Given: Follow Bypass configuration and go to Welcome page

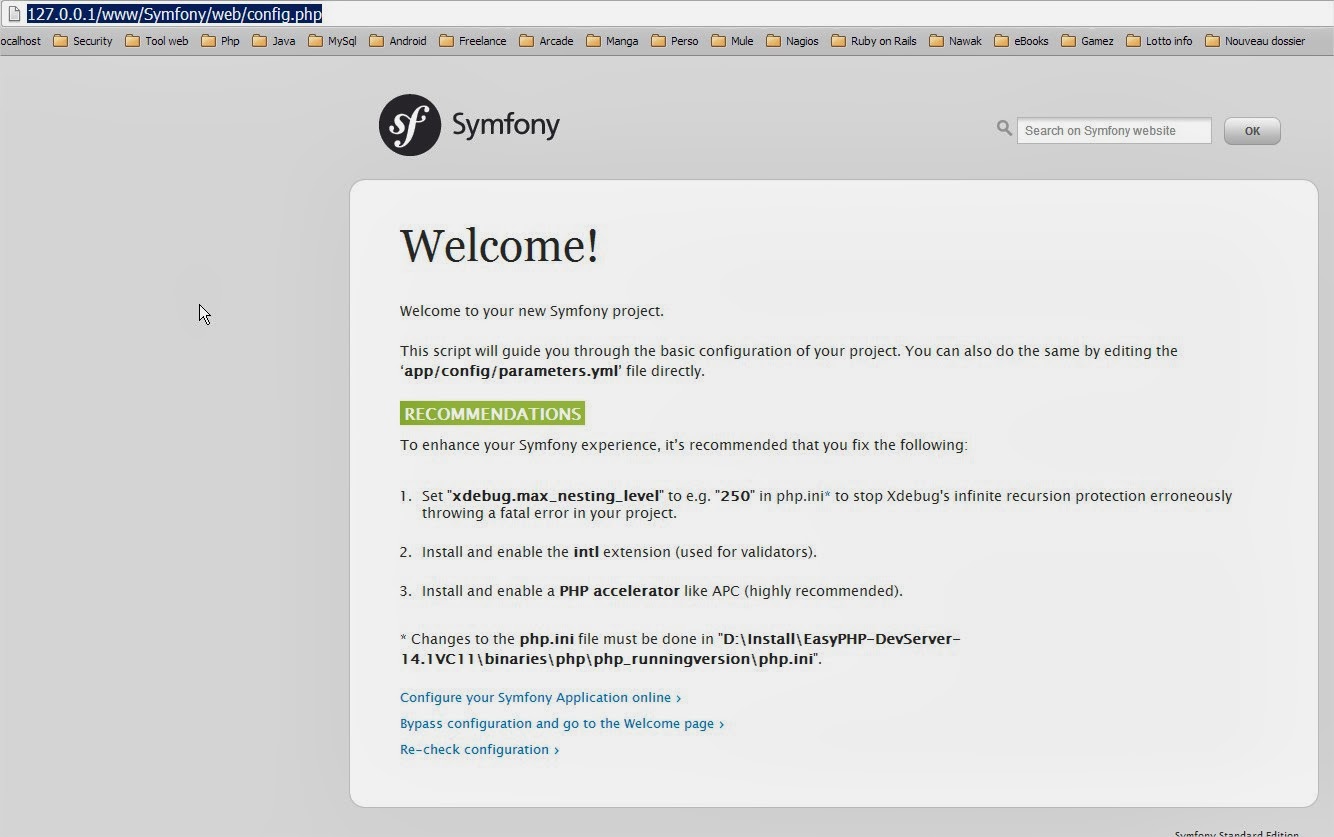Looking at the screenshot, I should point(562,723).
